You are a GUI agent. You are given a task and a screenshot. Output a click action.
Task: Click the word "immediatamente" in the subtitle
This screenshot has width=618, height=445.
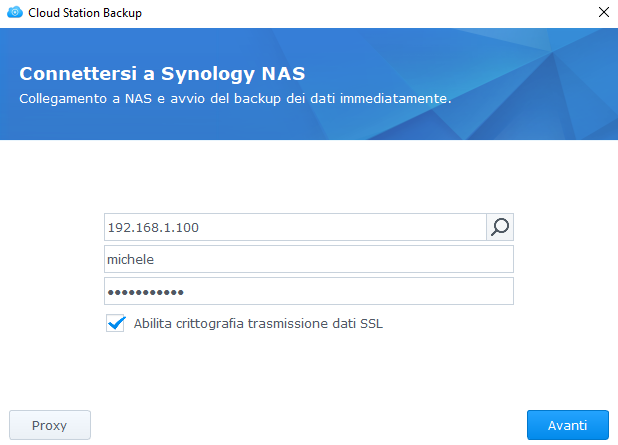point(398,99)
